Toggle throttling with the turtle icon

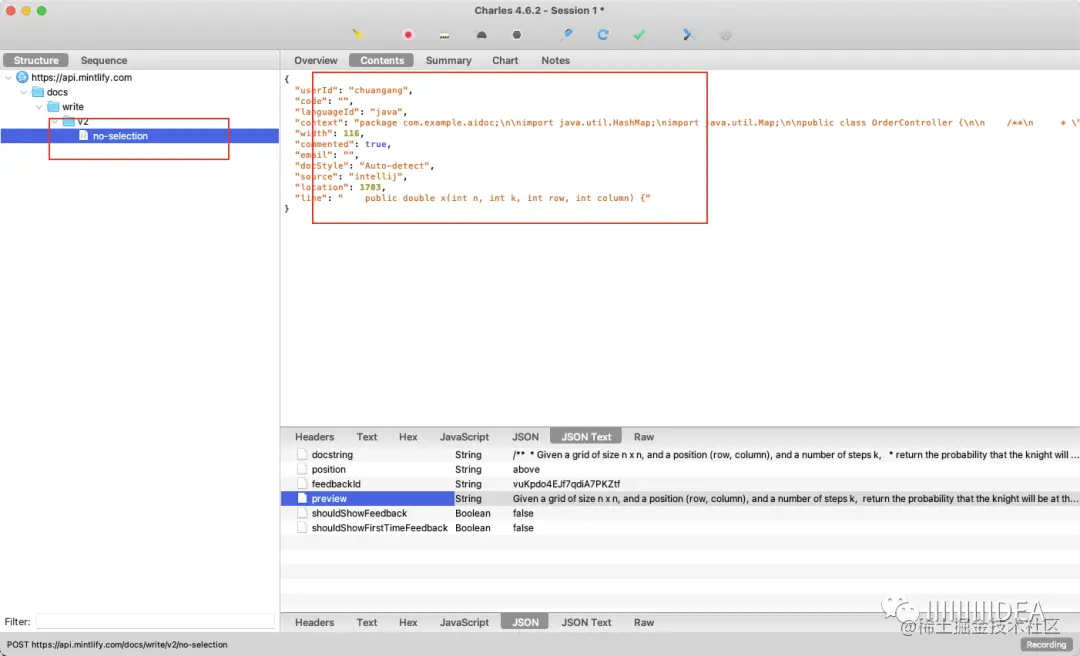click(x=481, y=34)
